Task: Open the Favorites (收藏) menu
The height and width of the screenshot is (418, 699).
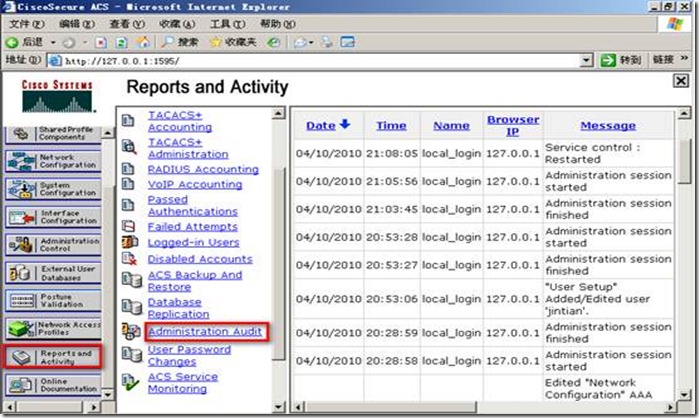Action: [x=177, y=24]
